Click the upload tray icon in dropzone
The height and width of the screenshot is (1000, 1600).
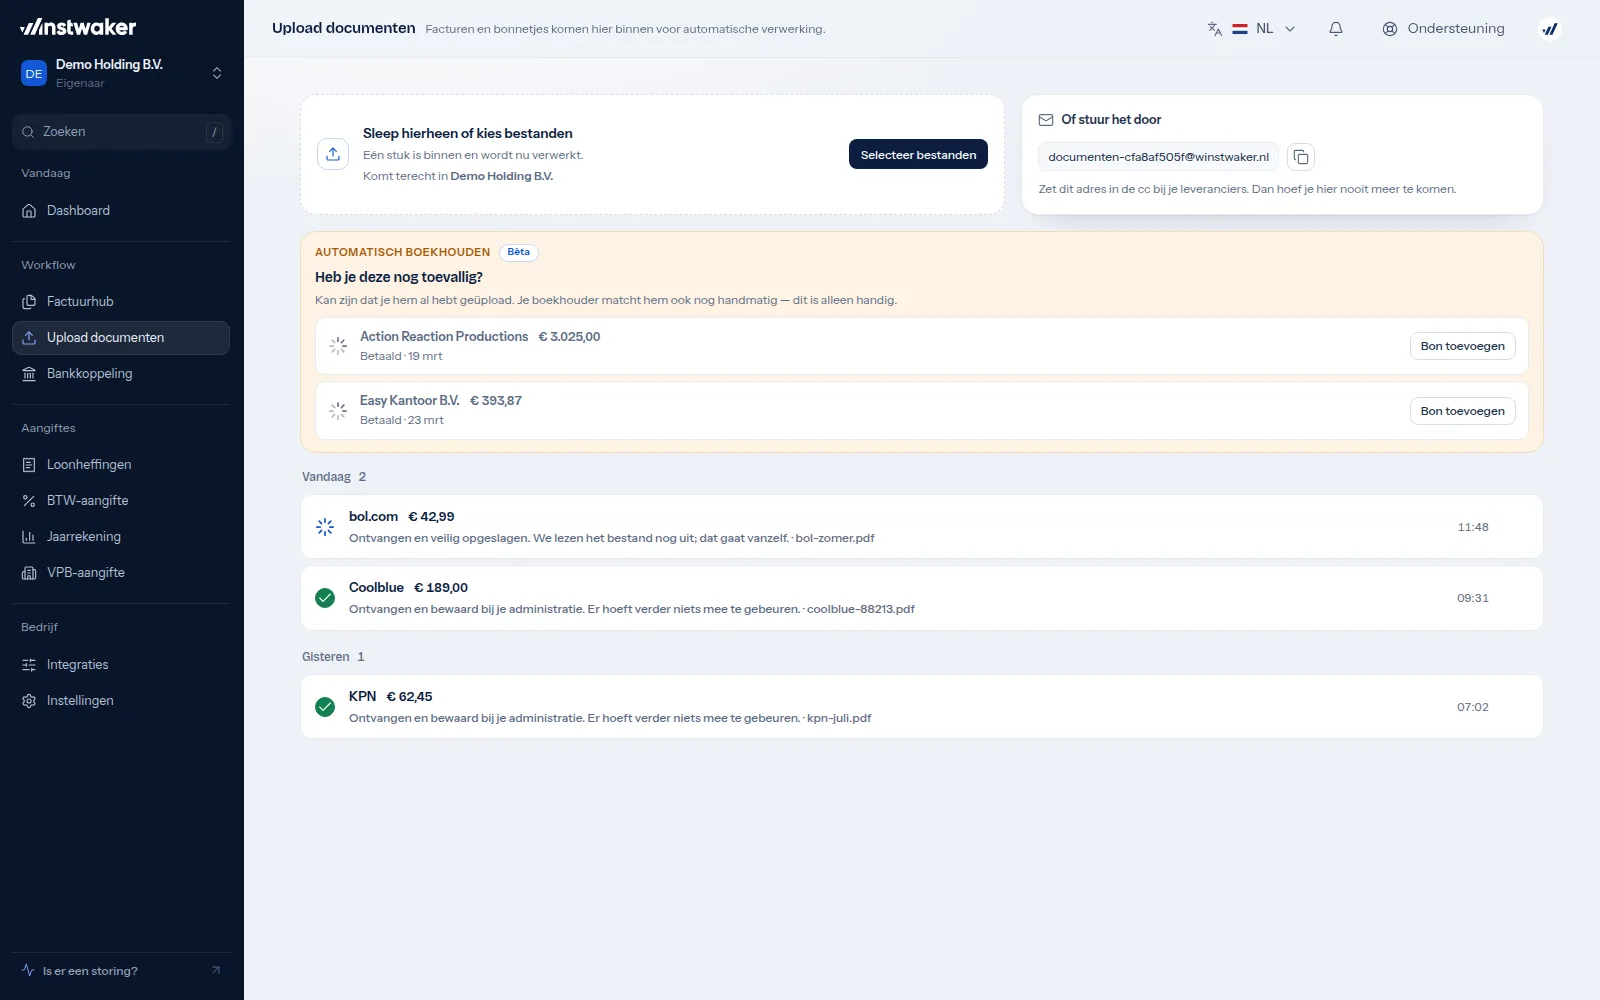(x=333, y=154)
